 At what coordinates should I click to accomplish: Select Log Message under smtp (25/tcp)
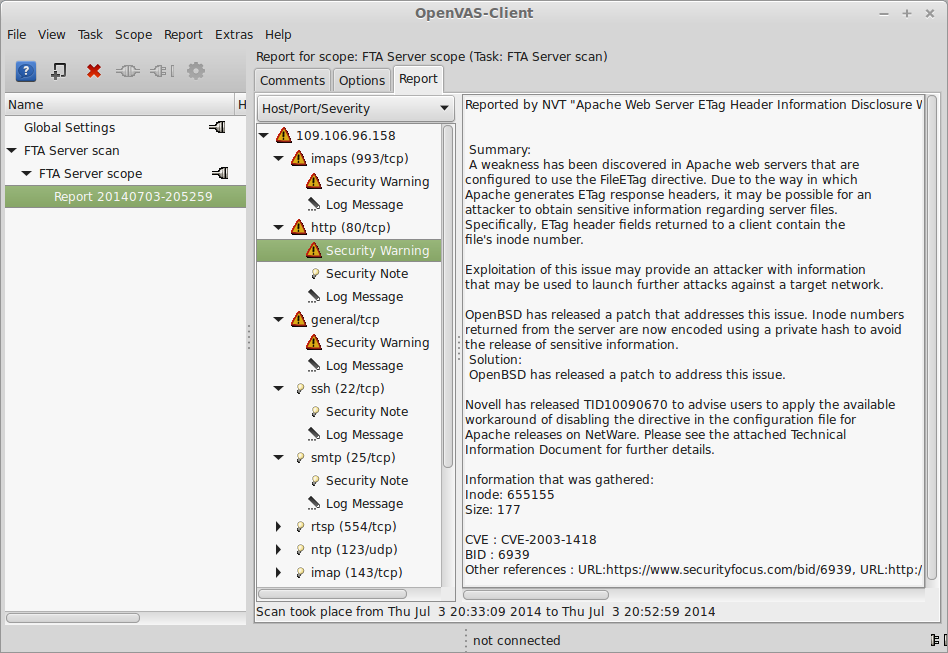point(365,503)
